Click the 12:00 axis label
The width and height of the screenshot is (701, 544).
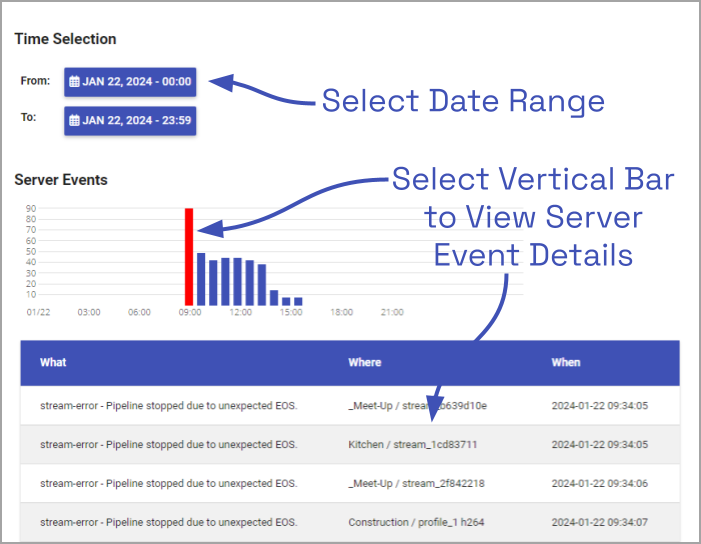coord(241,312)
